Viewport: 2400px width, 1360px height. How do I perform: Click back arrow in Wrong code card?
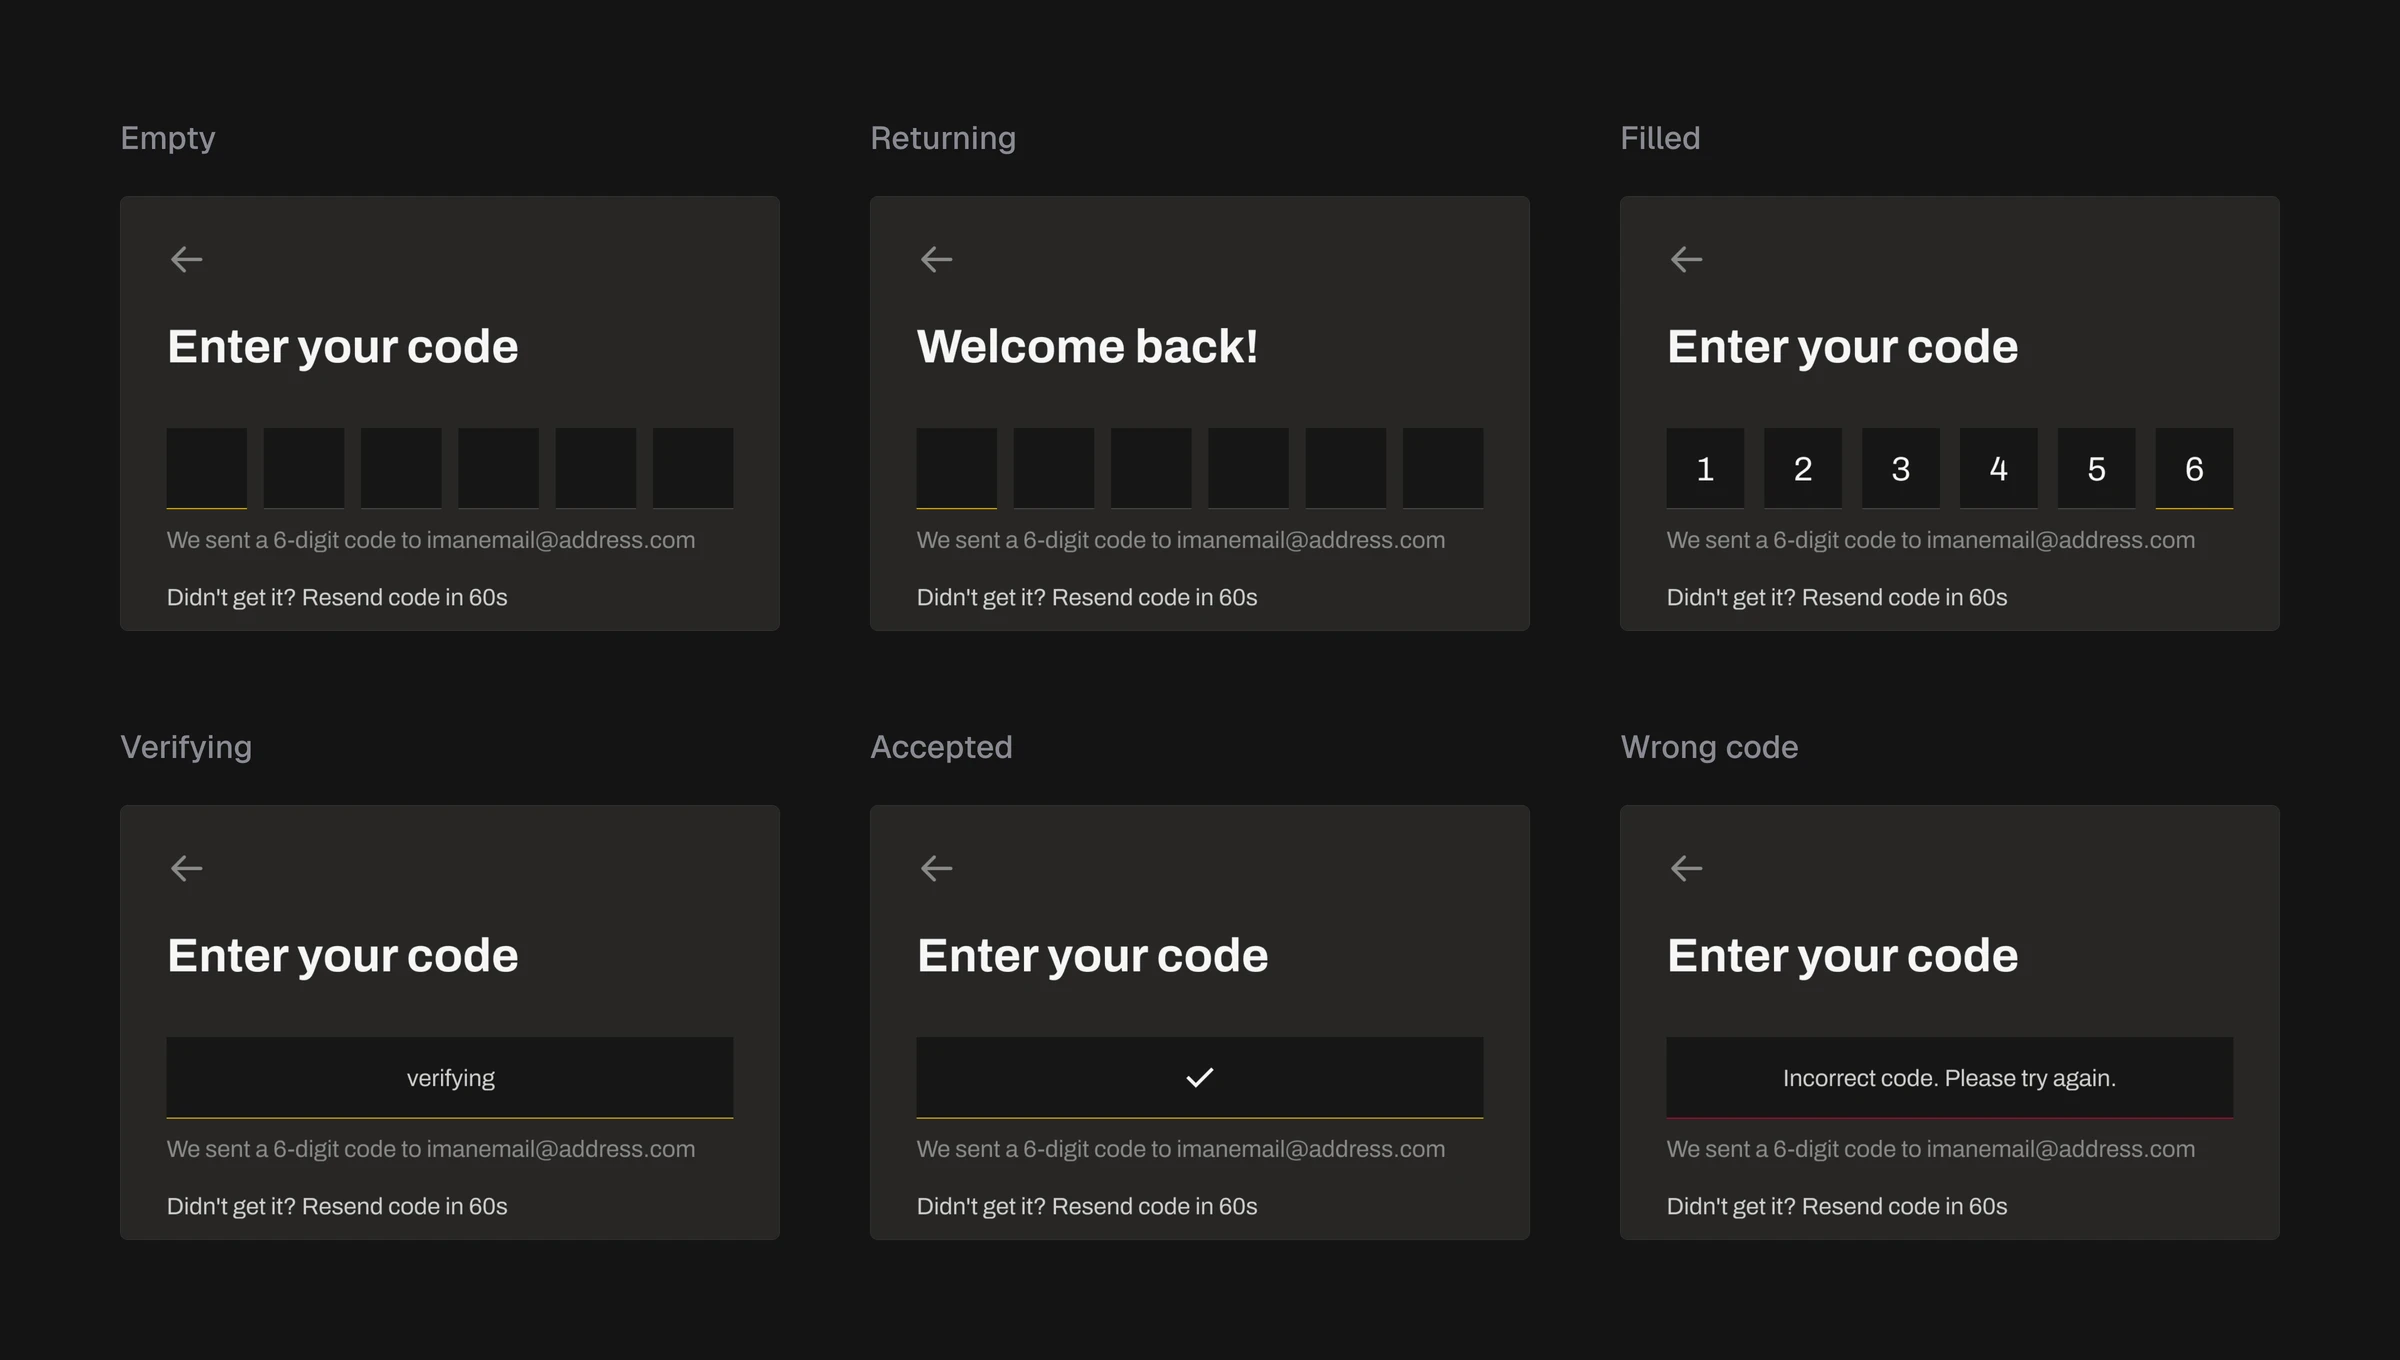coord(1686,868)
